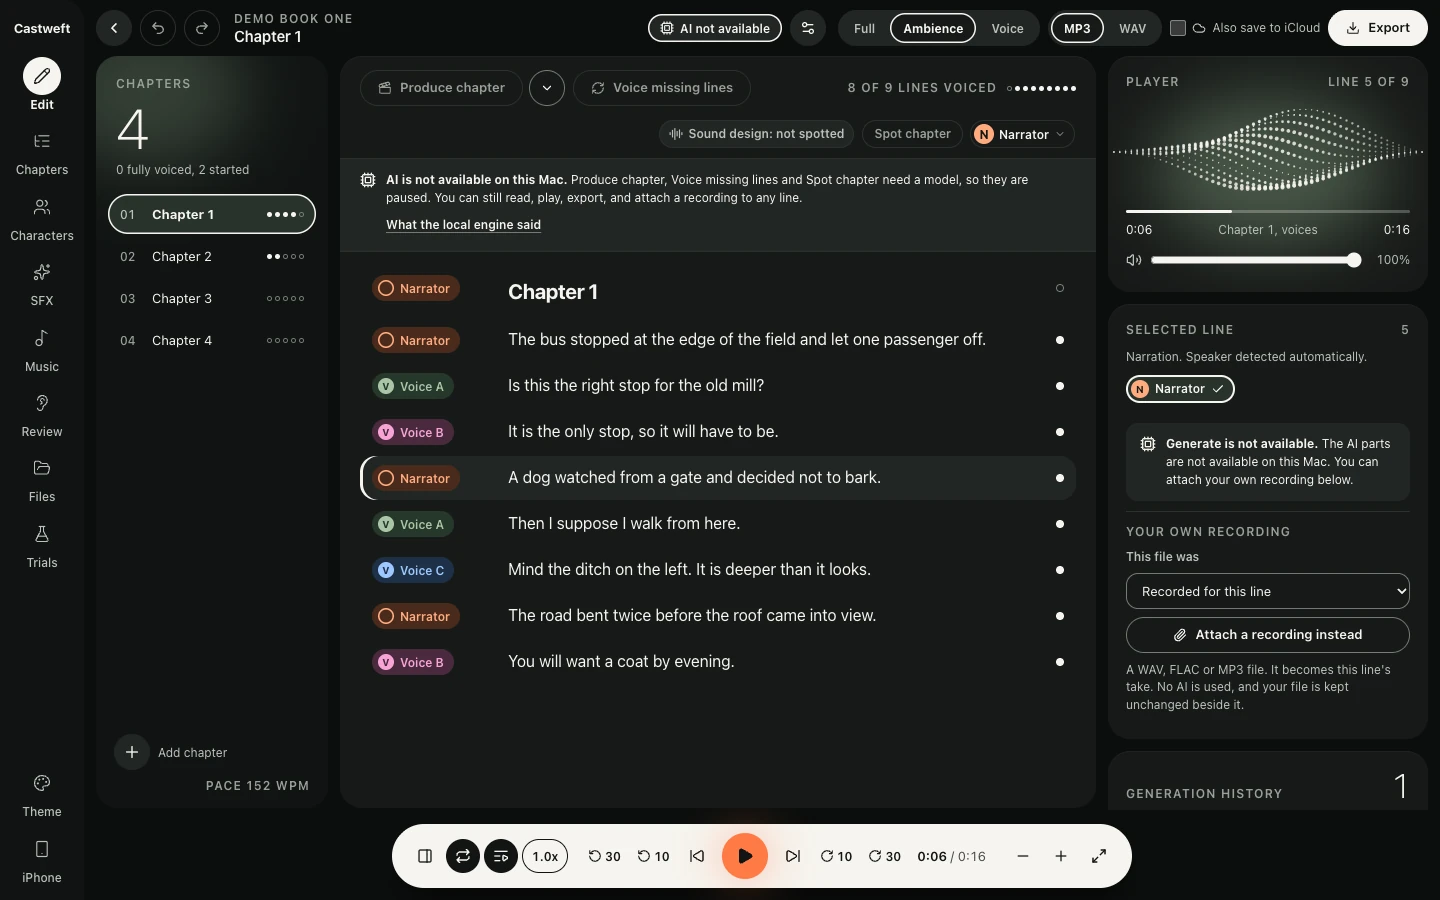Open the SFX sidebar section
Image resolution: width=1440 pixels, height=900 pixels.
click(42, 284)
